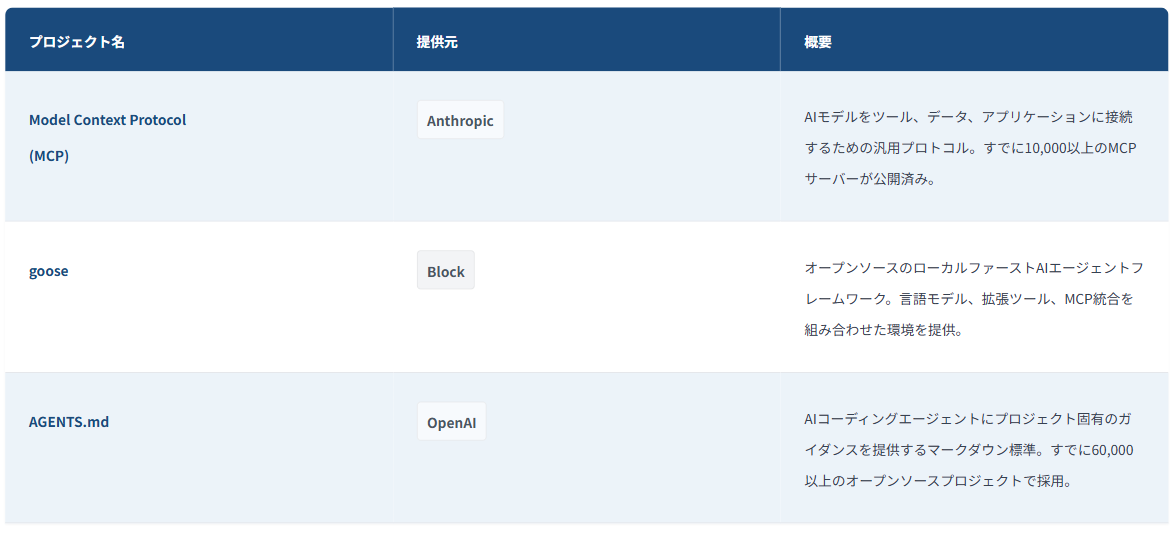The image size is (1174, 533).
Task: Select the Model Context Protocol project name
Action: (x=107, y=120)
